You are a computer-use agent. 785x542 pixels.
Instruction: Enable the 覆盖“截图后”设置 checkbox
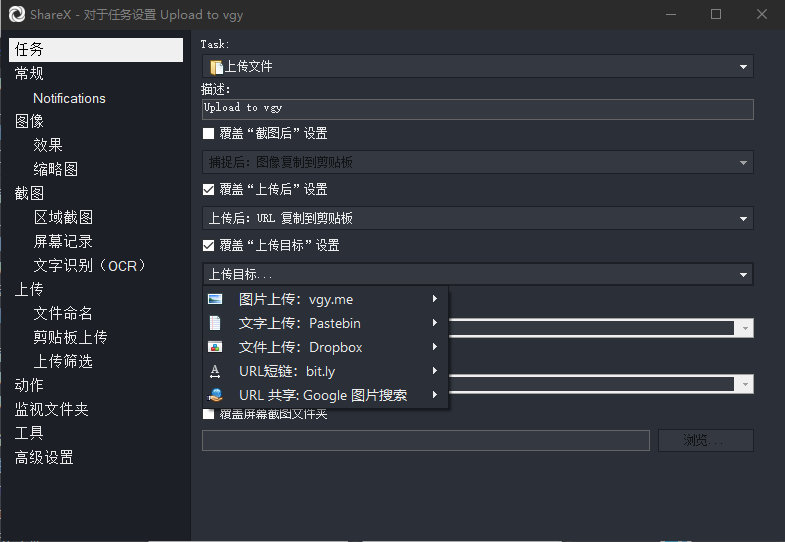pyautogui.click(x=209, y=133)
